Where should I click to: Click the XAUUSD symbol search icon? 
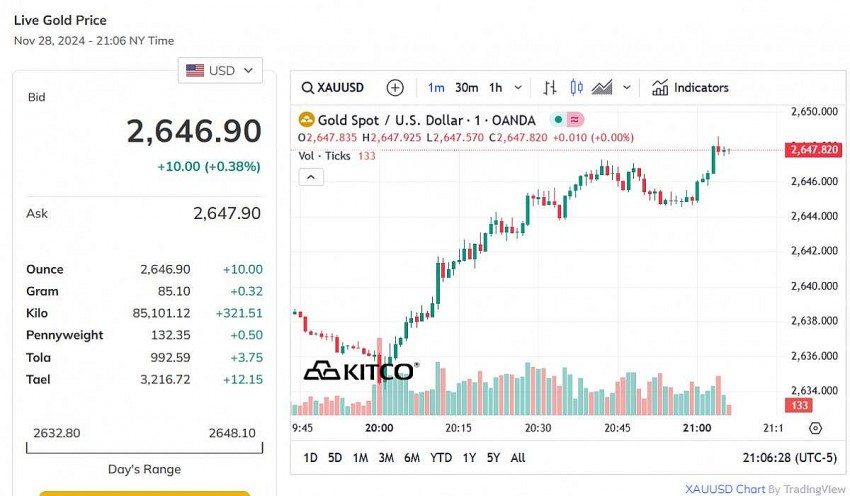tap(308, 88)
